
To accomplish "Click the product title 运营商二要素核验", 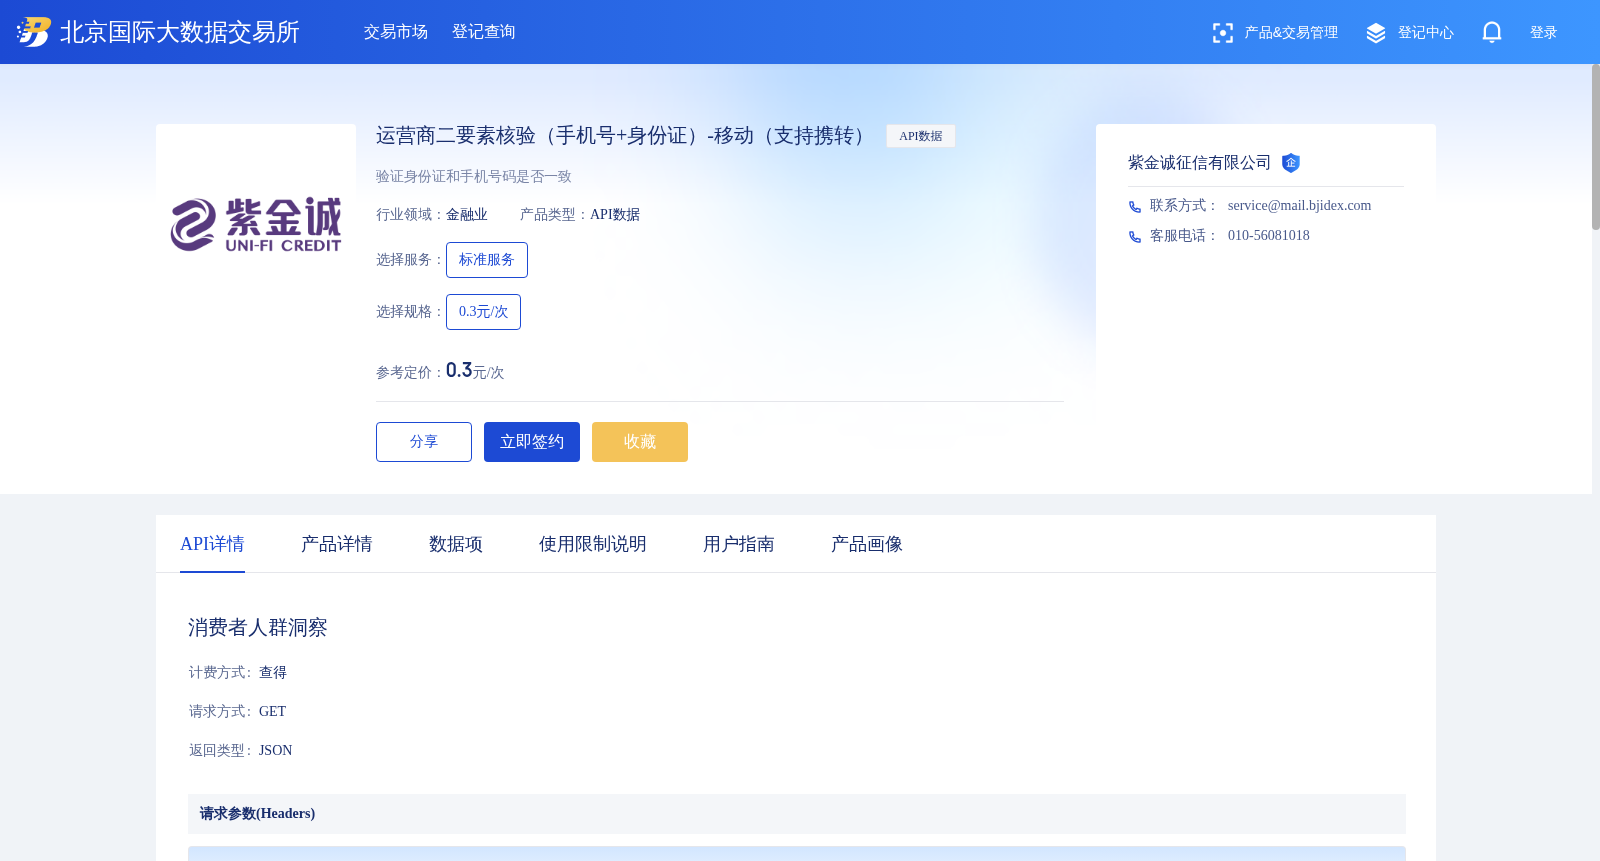I will (x=624, y=136).
